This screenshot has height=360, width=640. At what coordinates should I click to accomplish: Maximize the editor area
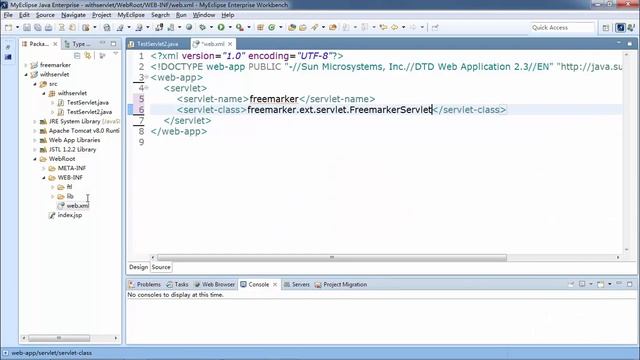point(630,43)
